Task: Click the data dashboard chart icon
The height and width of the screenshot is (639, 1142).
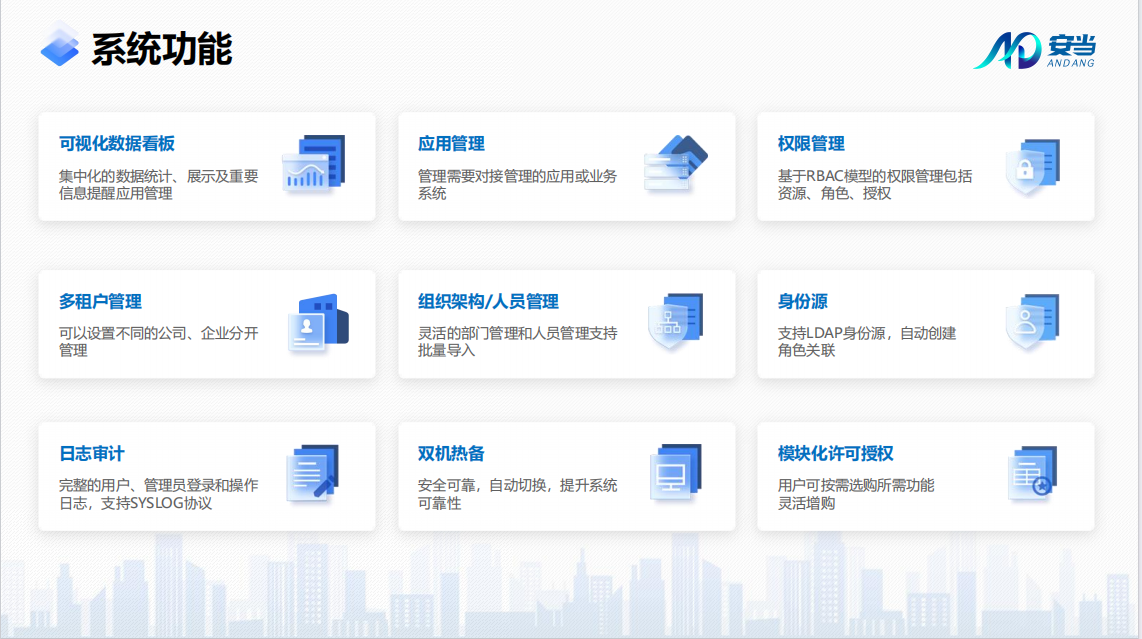Action: pos(314,164)
